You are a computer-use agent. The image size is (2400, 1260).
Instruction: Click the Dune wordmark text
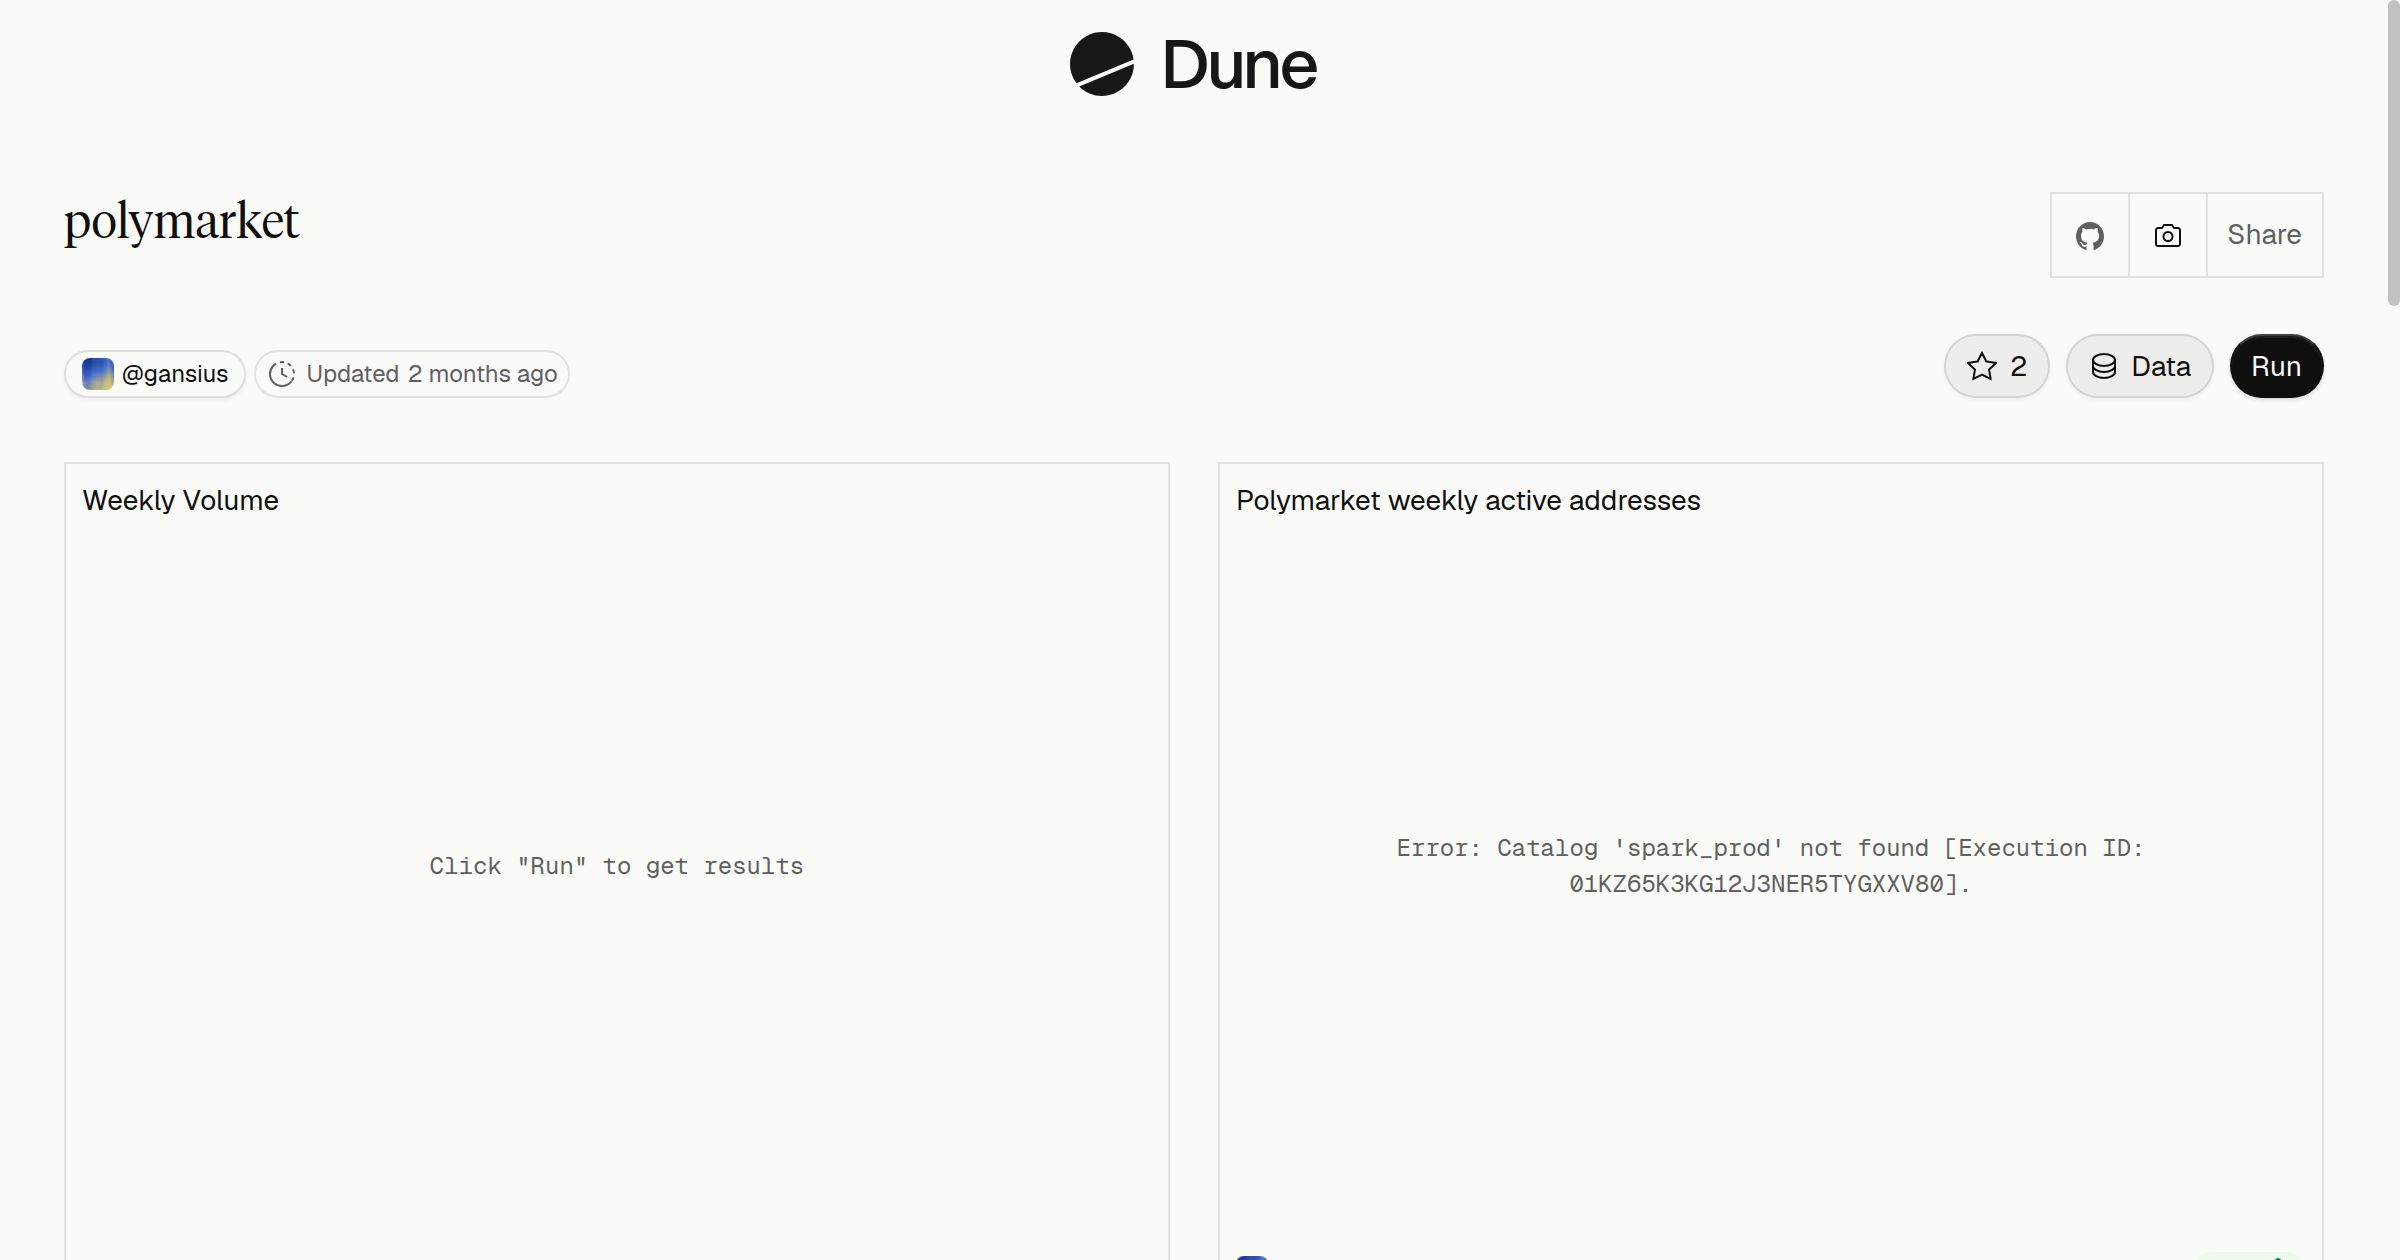click(x=1239, y=66)
